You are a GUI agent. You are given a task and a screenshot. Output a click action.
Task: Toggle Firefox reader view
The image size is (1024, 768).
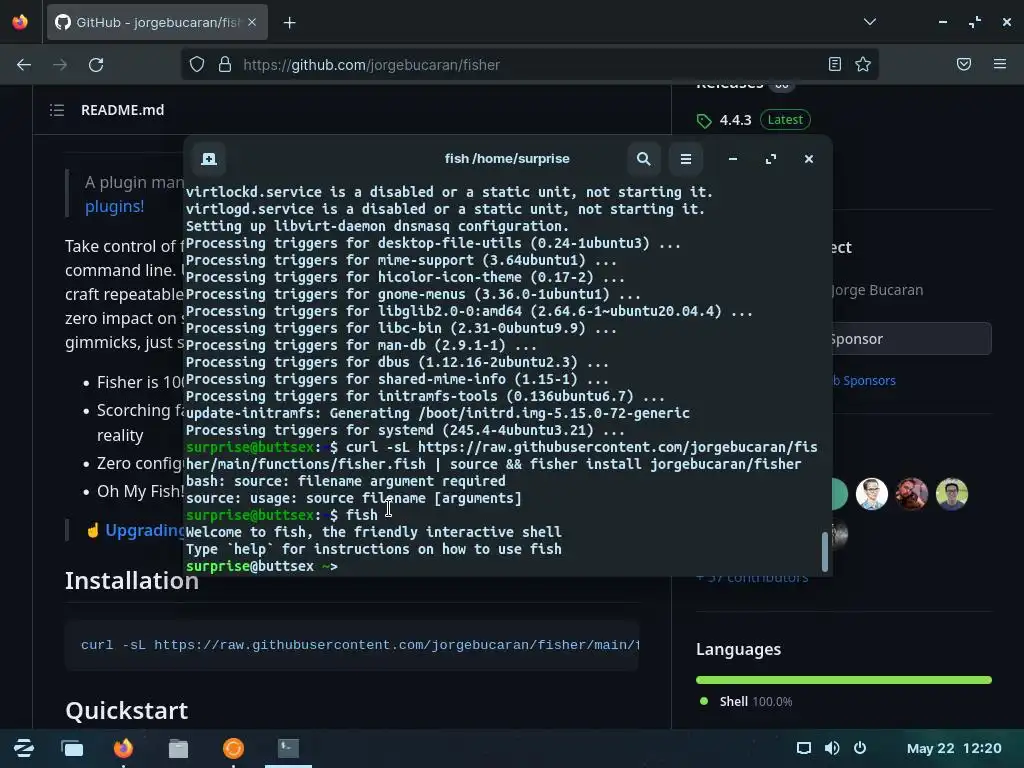(x=835, y=64)
